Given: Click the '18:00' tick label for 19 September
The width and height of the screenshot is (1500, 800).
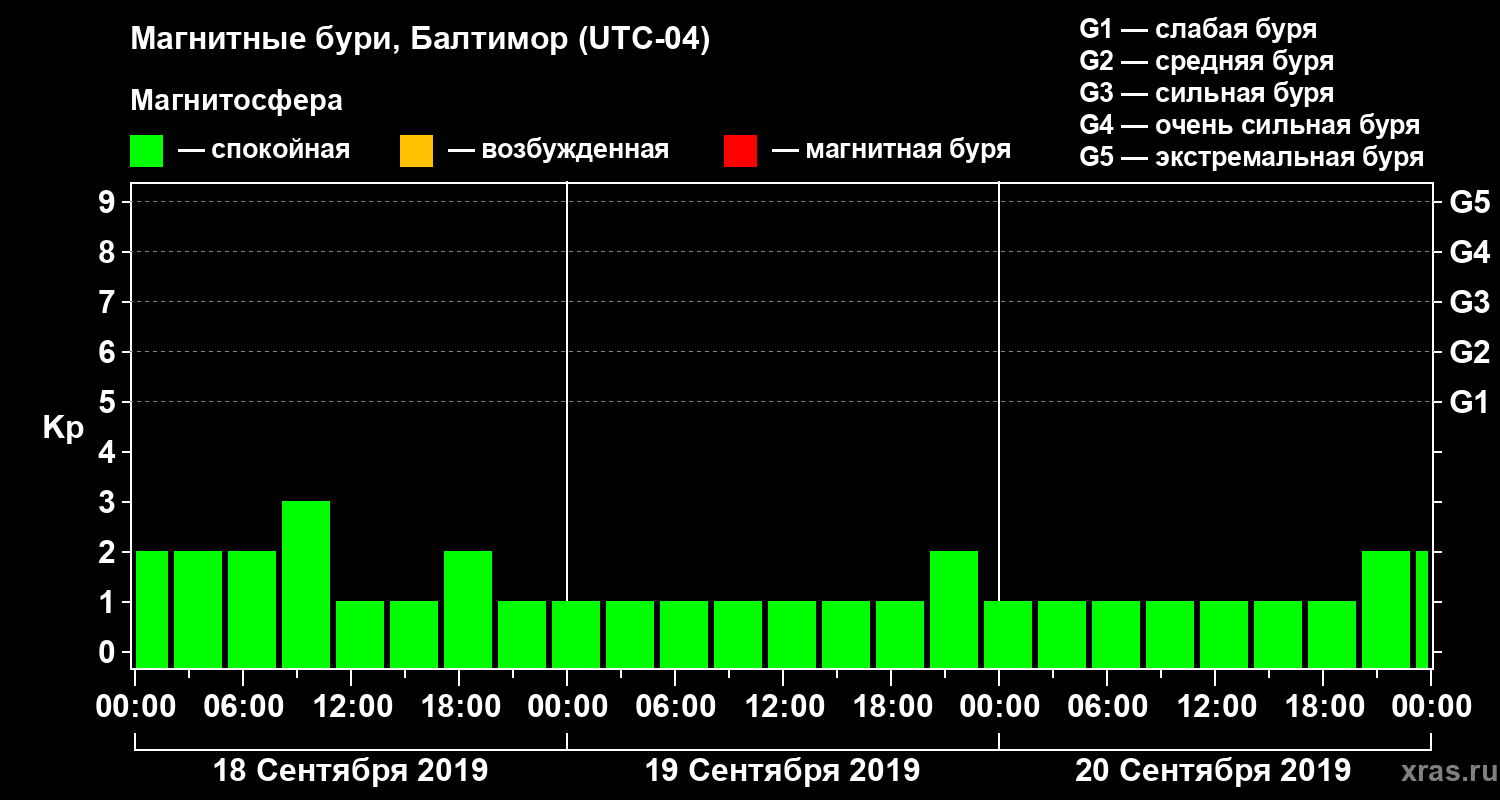Looking at the screenshot, I should [891, 706].
